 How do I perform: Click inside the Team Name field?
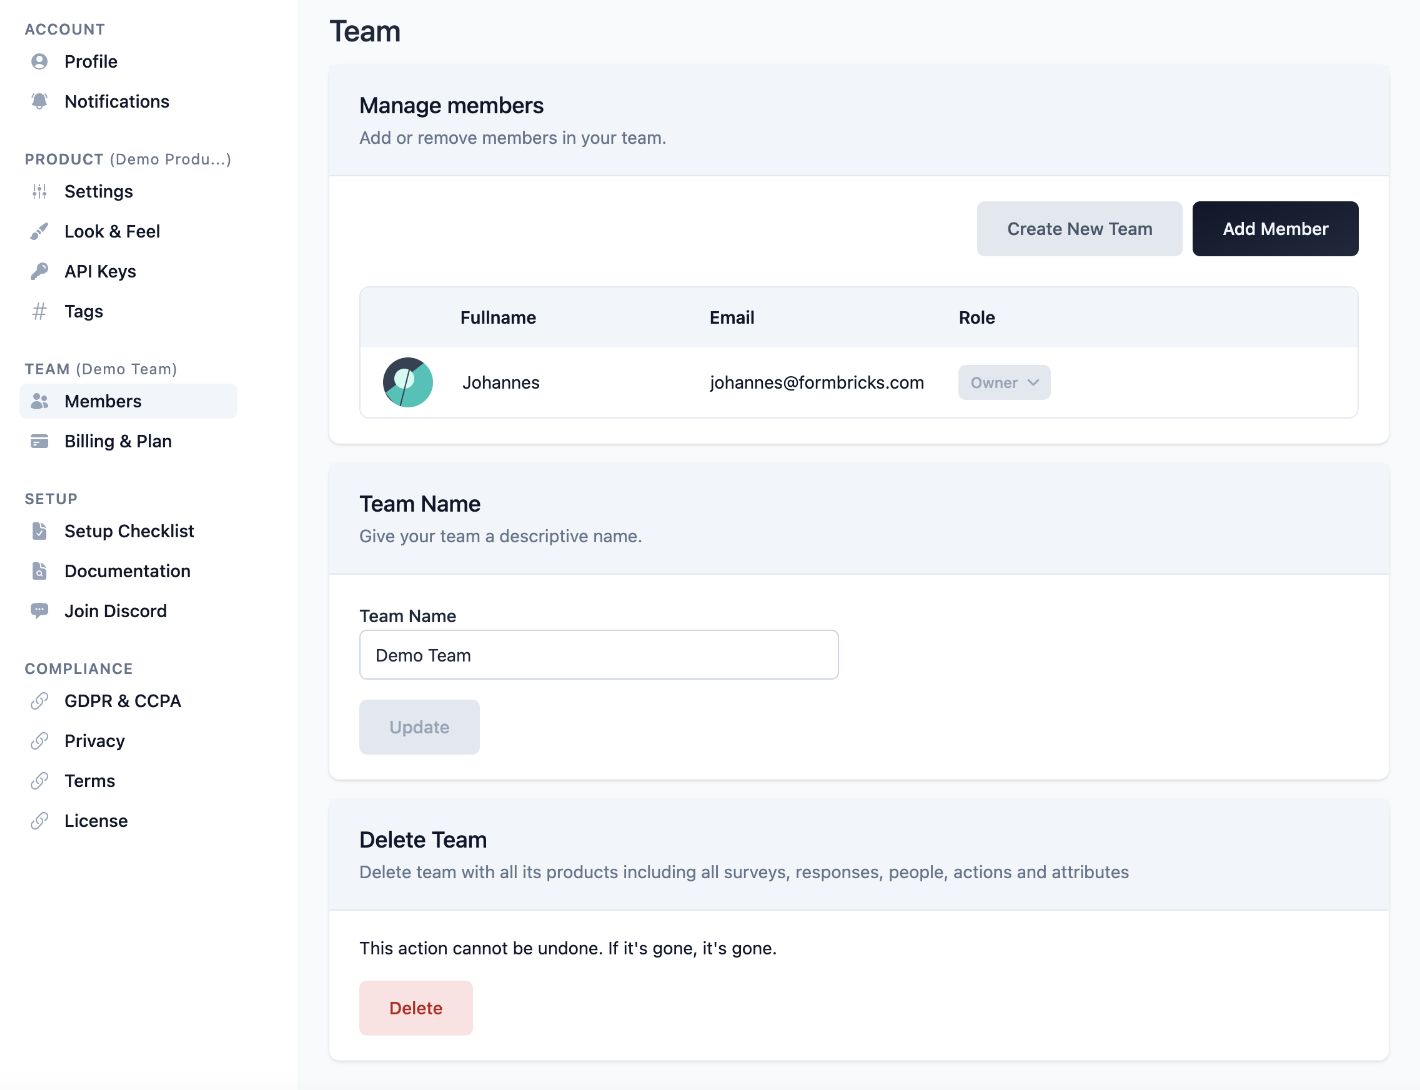[598, 655]
